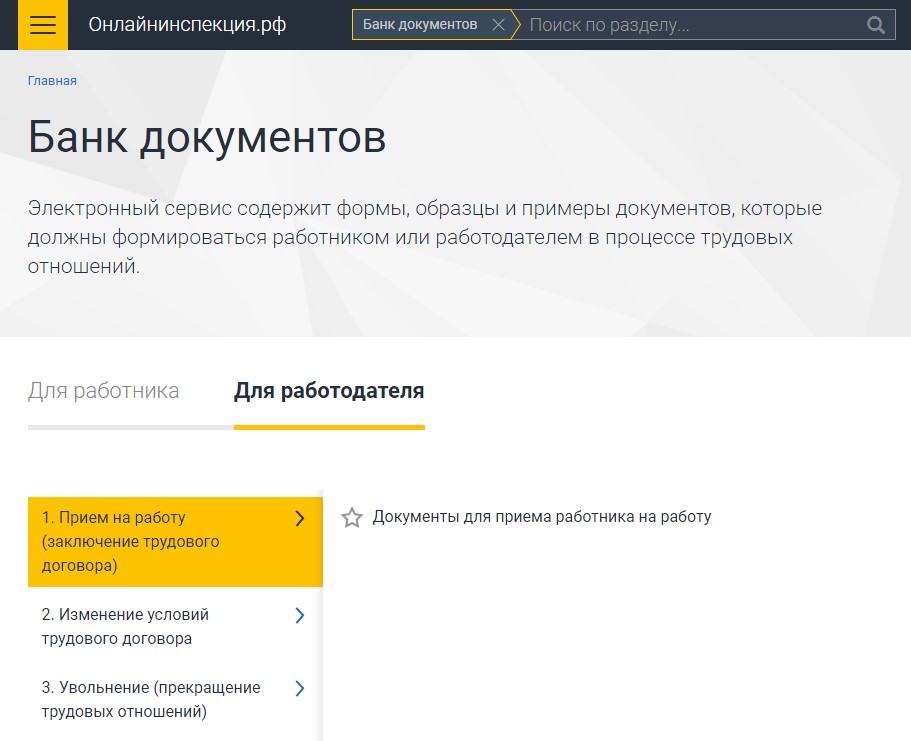The image size is (911, 741).
Task: Star Документы для приема работника на работу
Action: pyautogui.click(x=352, y=518)
